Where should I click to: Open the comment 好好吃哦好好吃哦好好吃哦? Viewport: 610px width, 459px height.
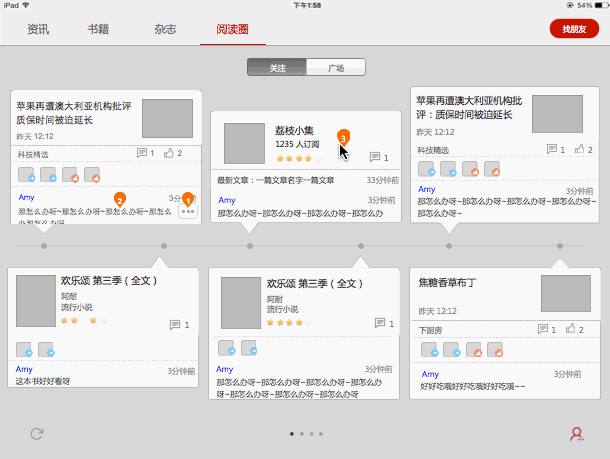[473, 386]
